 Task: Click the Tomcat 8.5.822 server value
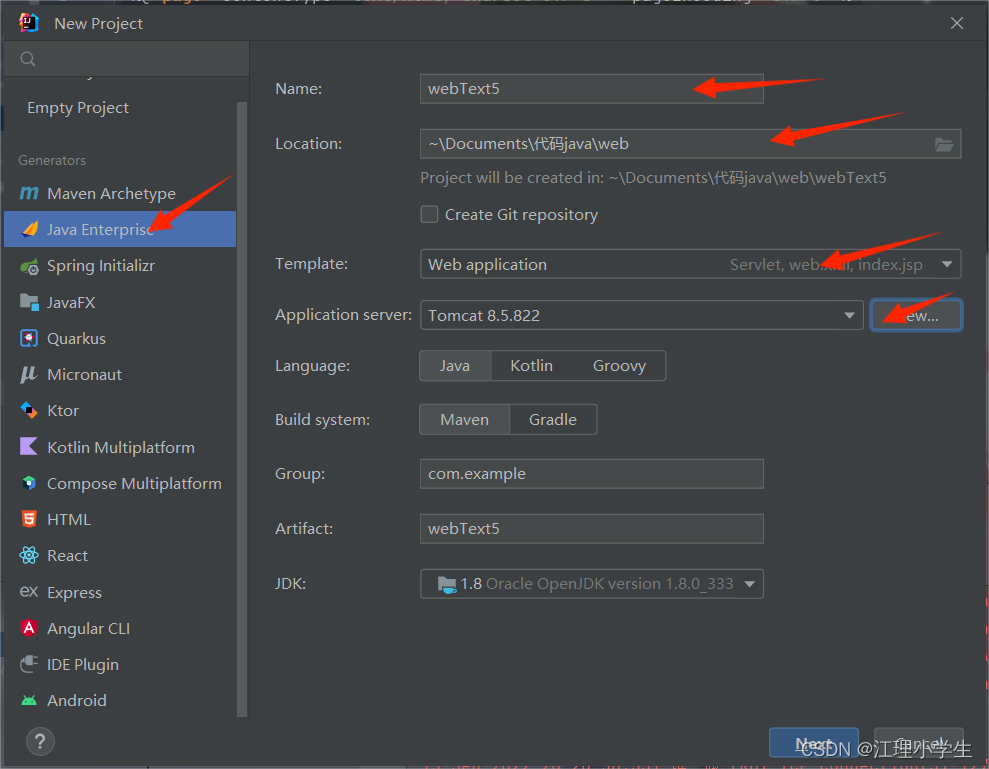point(484,315)
